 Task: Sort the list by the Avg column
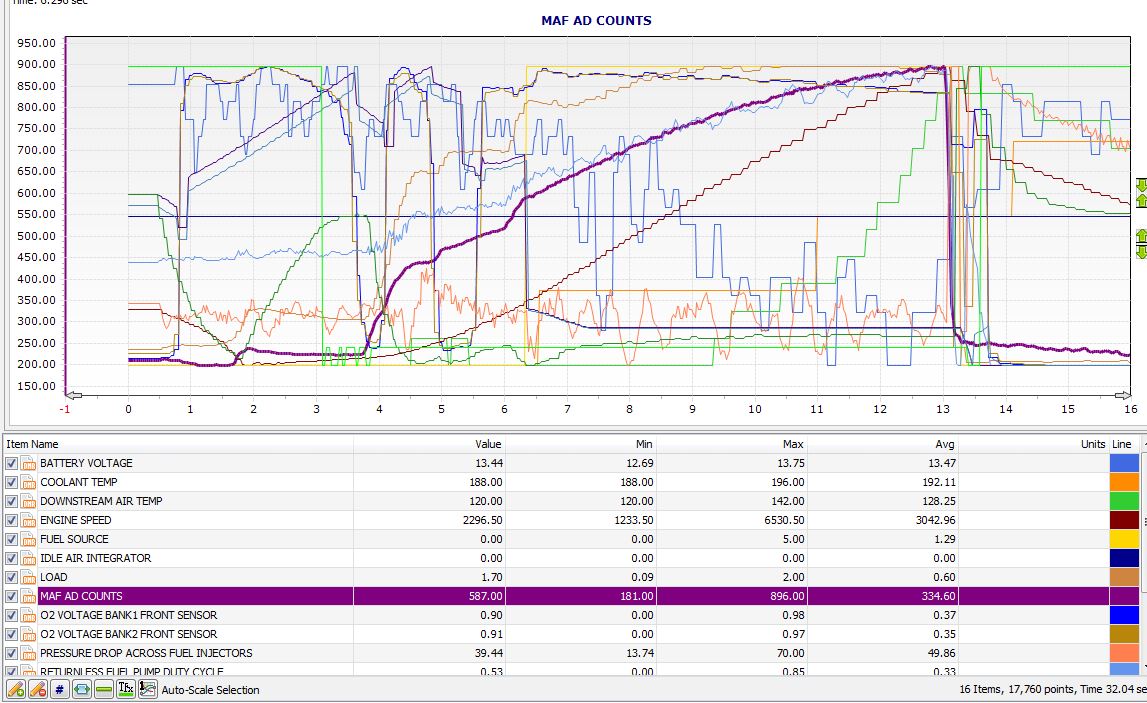pos(883,444)
